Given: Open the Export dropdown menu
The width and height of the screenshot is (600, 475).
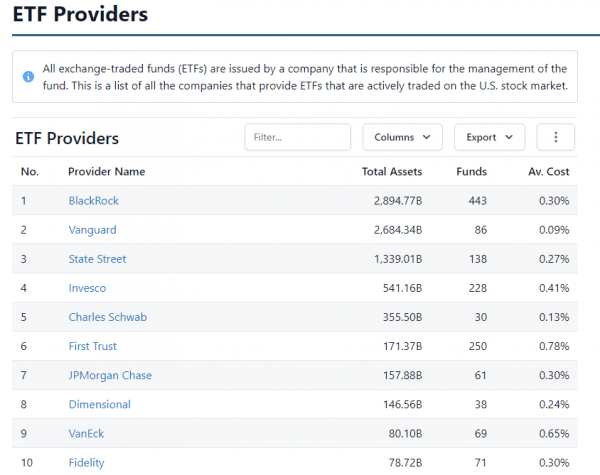Looking at the screenshot, I should (x=489, y=137).
